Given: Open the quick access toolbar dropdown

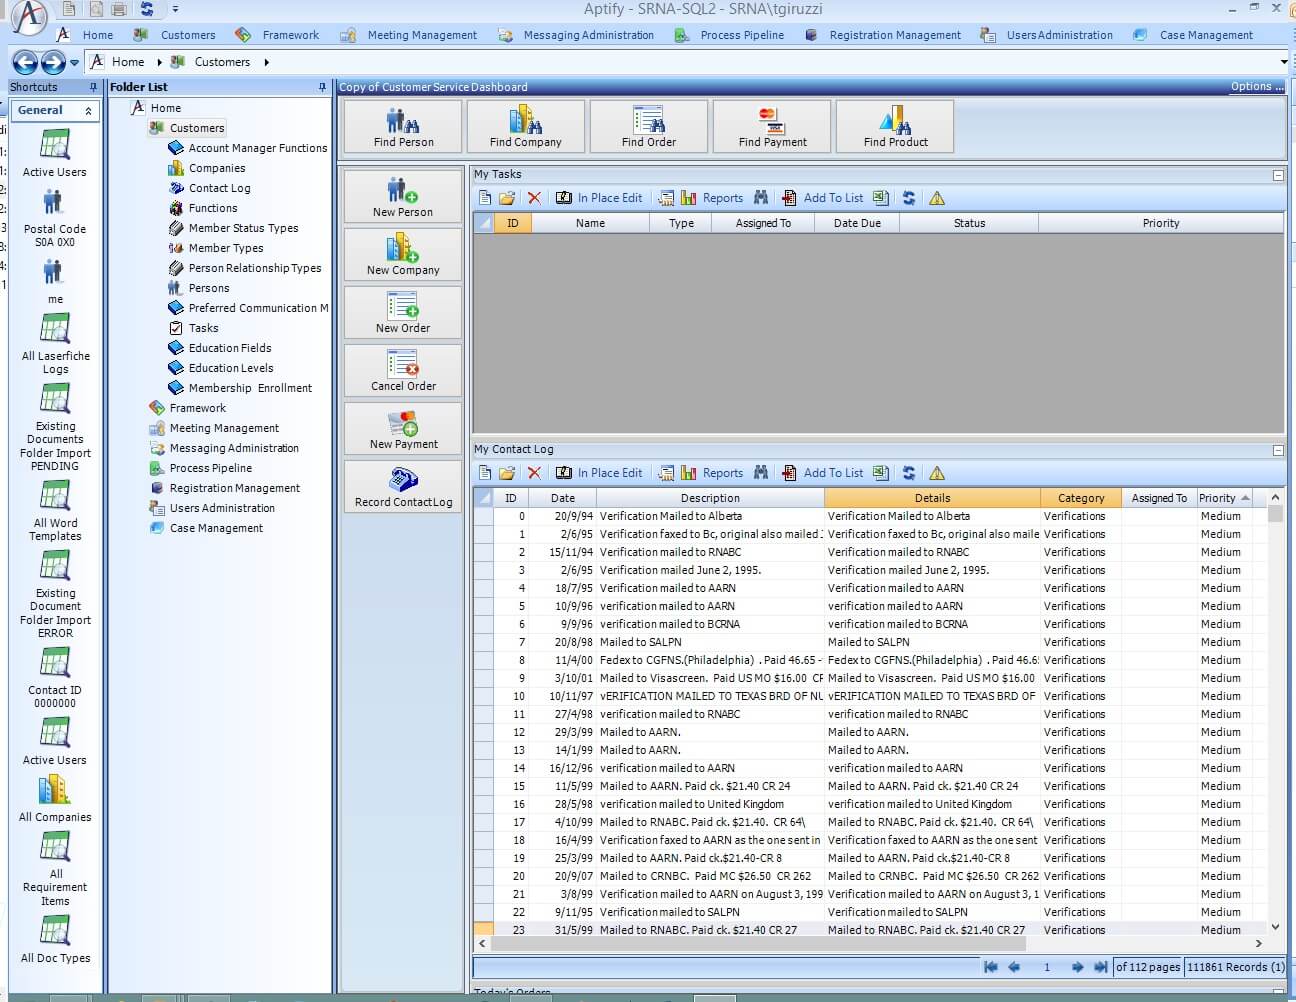Looking at the screenshot, I should point(175,9).
